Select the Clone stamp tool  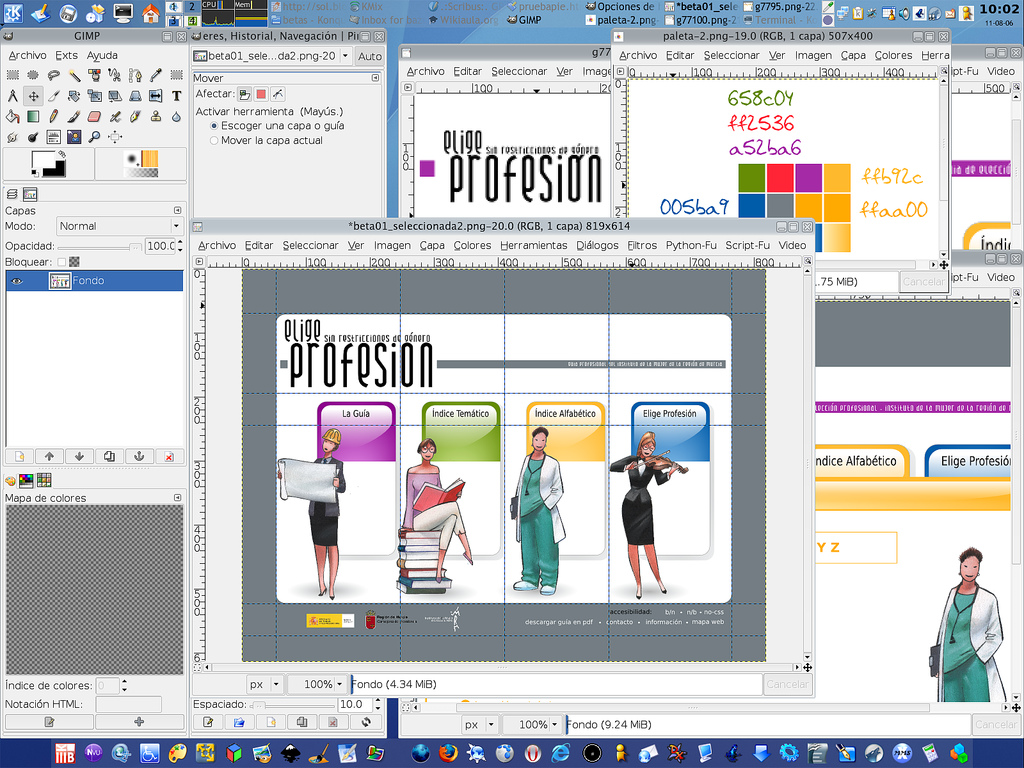pos(156,116)
